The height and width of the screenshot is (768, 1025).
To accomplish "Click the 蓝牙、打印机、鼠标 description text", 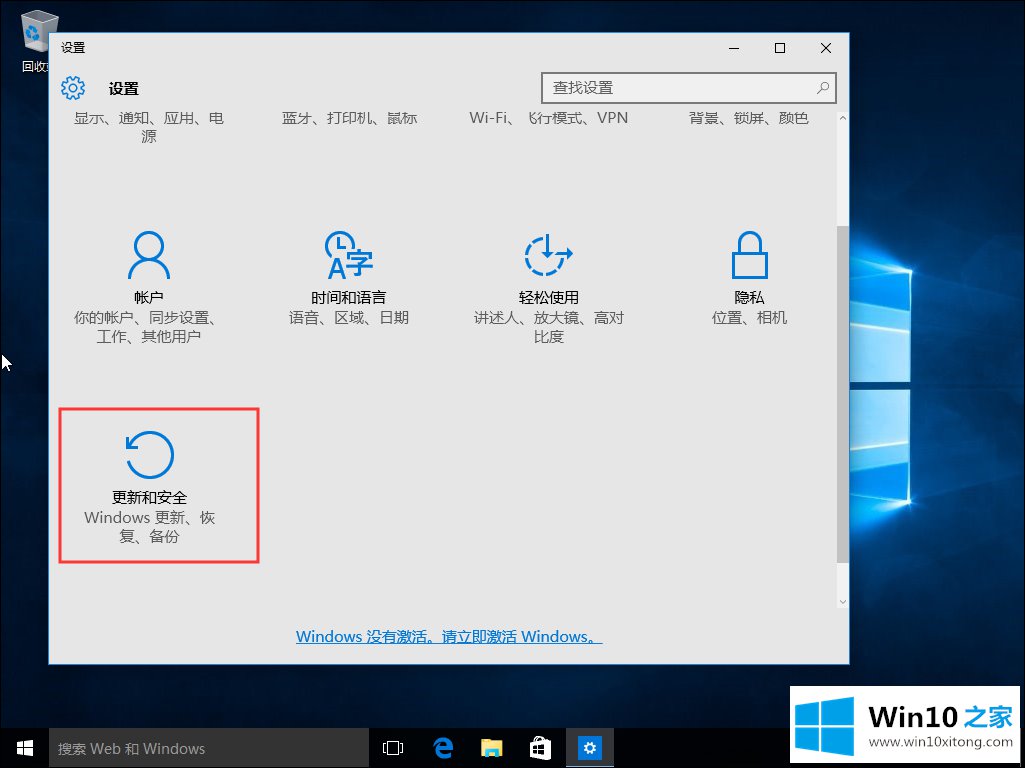I will point(349,118).
